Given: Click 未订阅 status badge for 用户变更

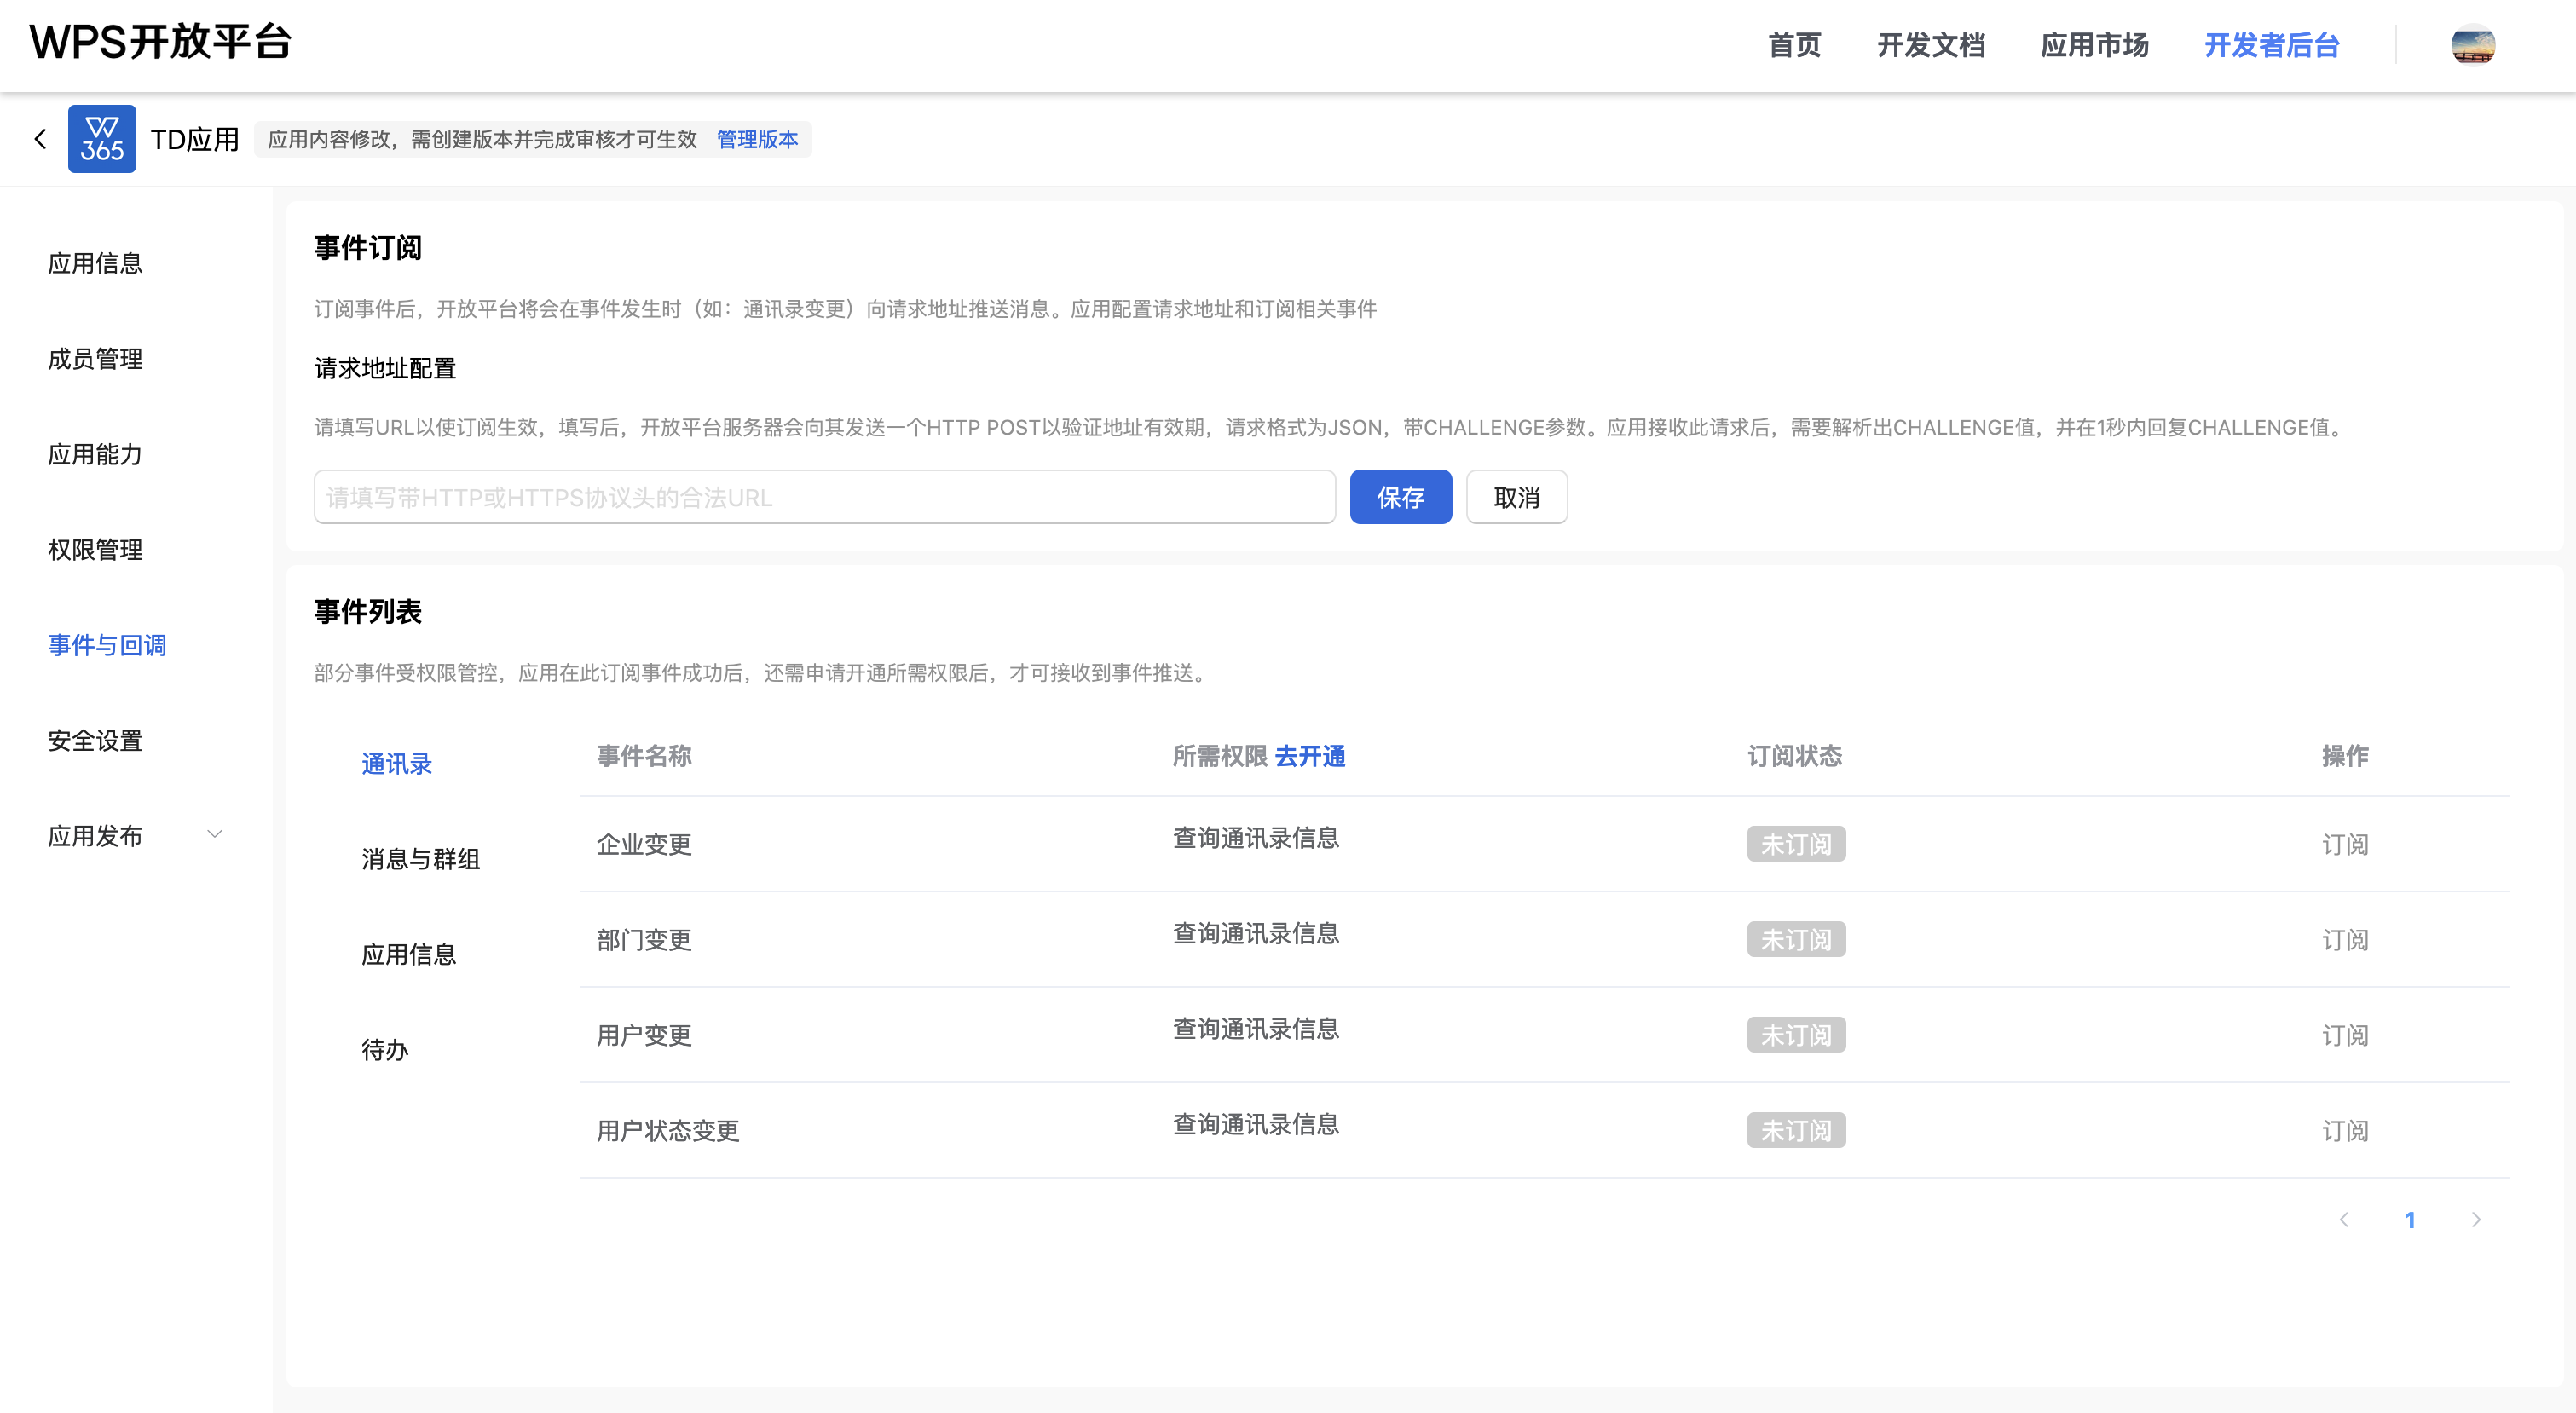Looking at the screenshot, I should [x=1796, y=1035].
